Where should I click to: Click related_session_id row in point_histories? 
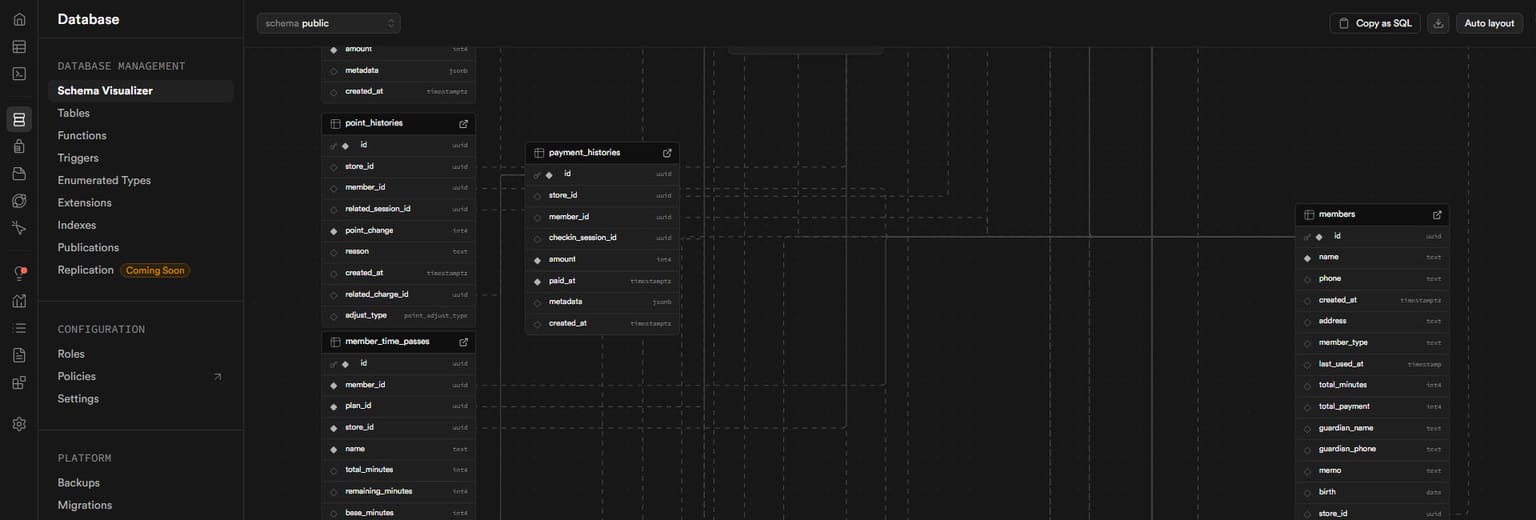[398, 209]
